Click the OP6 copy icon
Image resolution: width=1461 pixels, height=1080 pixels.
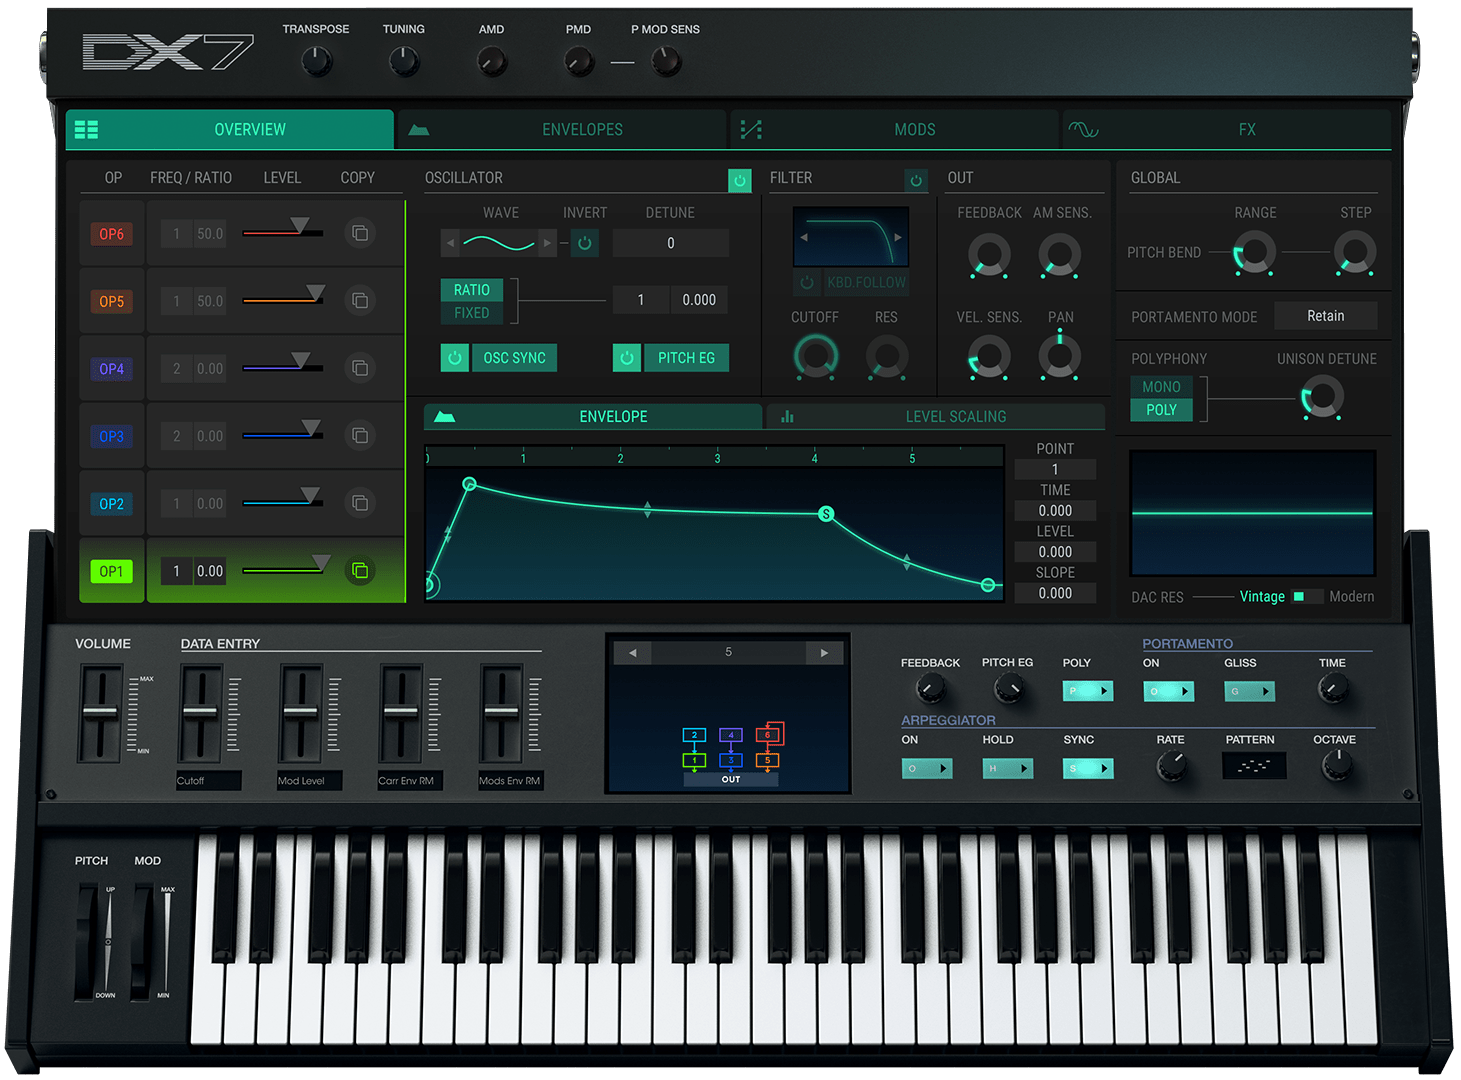[x=360, y=233]
